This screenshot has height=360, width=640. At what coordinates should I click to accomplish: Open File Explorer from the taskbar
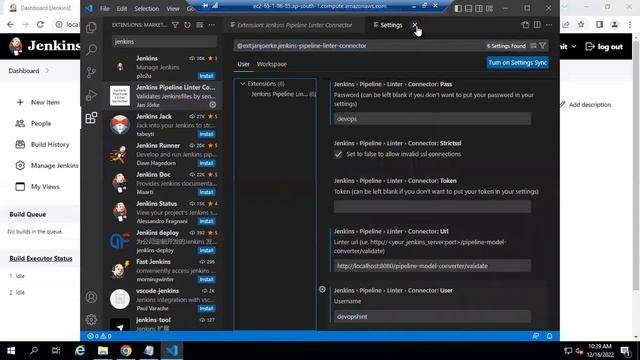pyautogui.click(x=103, y=351)
